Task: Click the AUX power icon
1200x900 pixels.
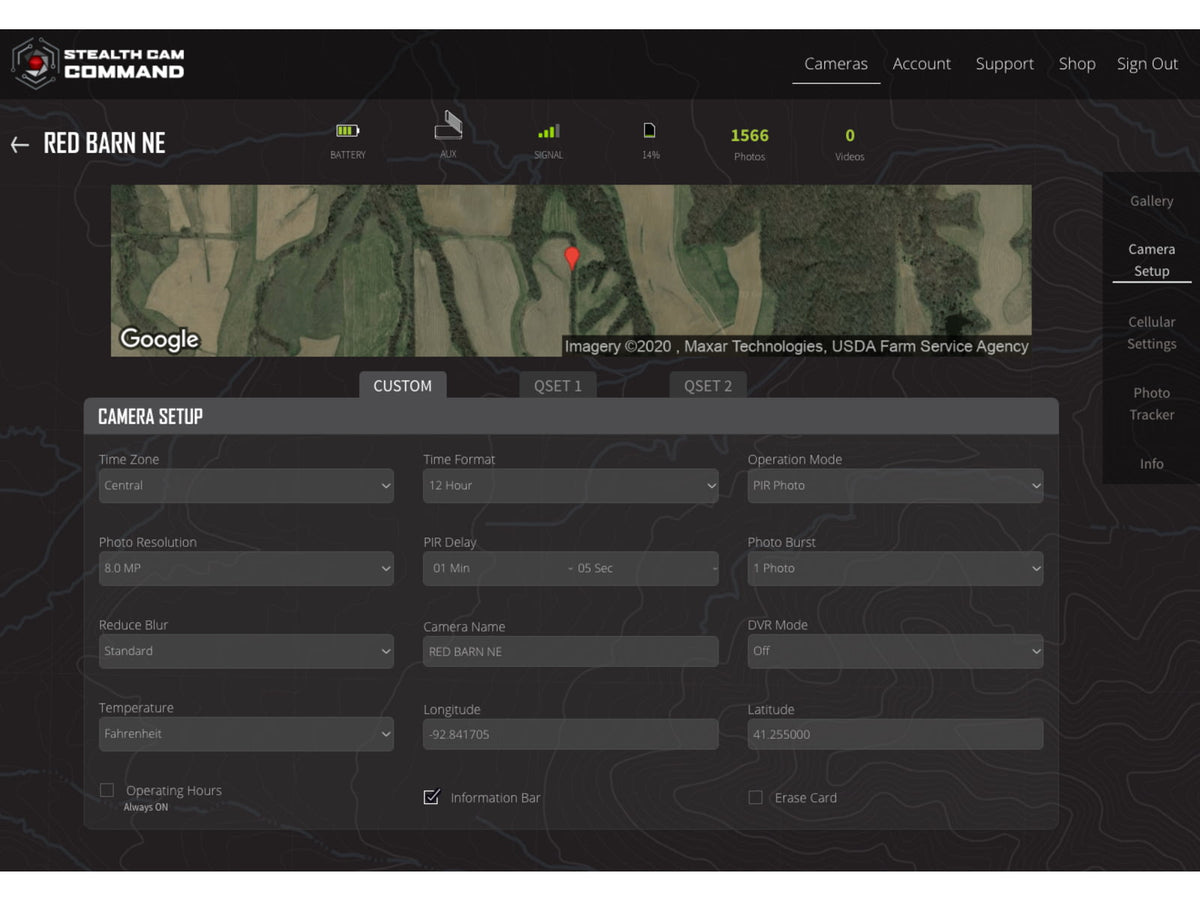Action: point(448,125)
